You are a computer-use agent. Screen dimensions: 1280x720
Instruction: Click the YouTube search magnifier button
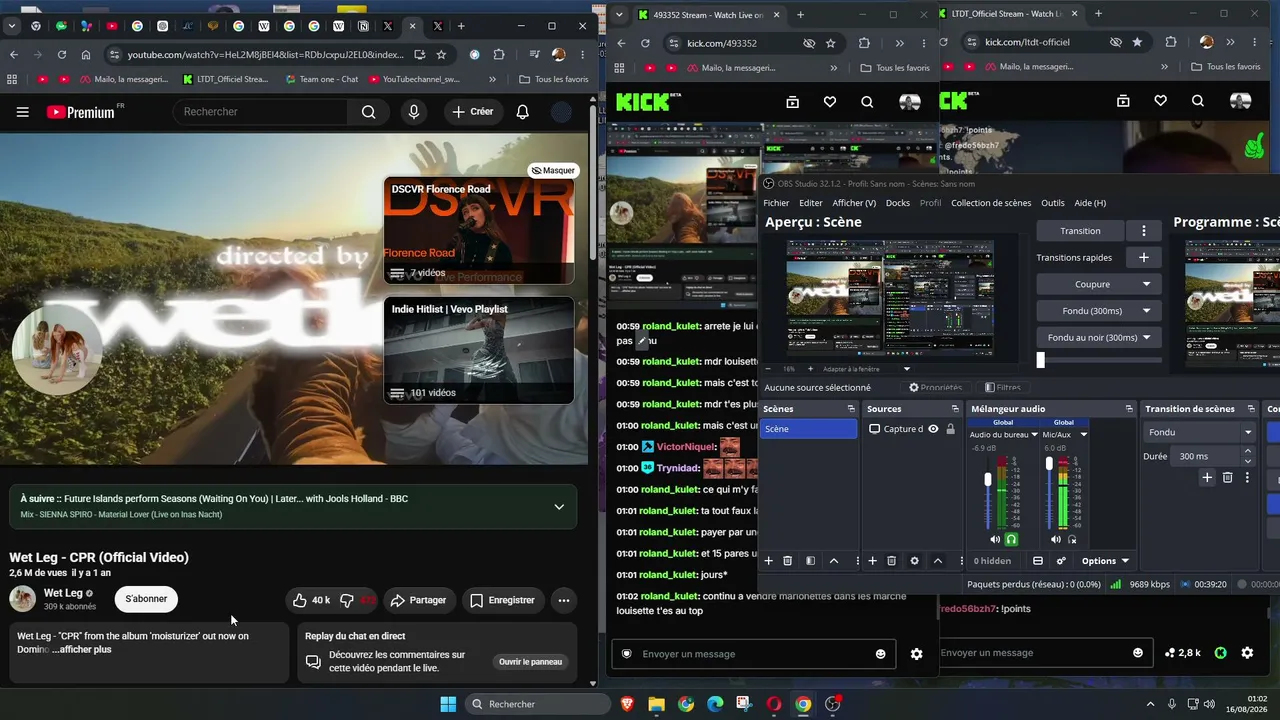[x=369, y=112]
